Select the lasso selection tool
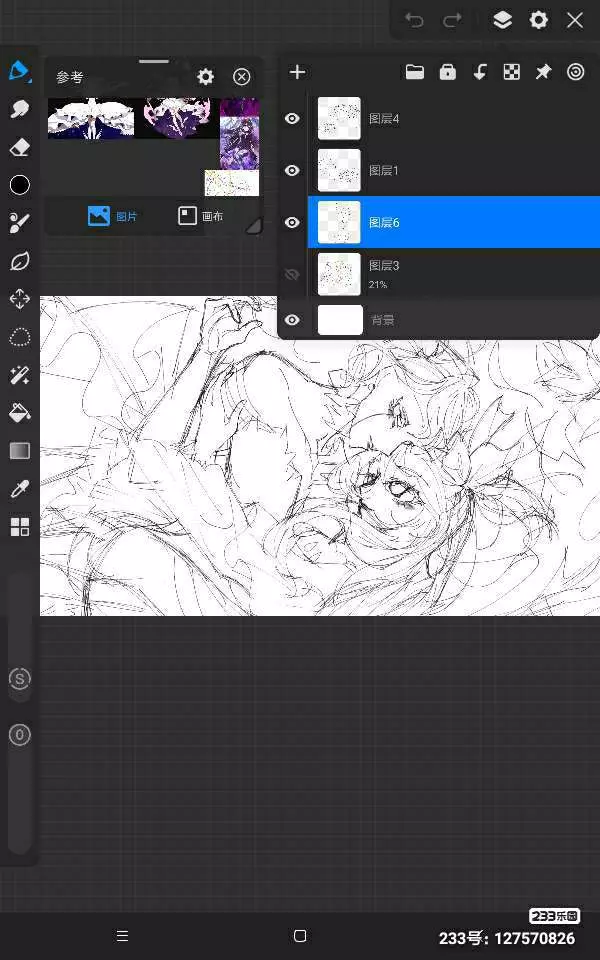This screenshot has width=600, height=960. 20,337
